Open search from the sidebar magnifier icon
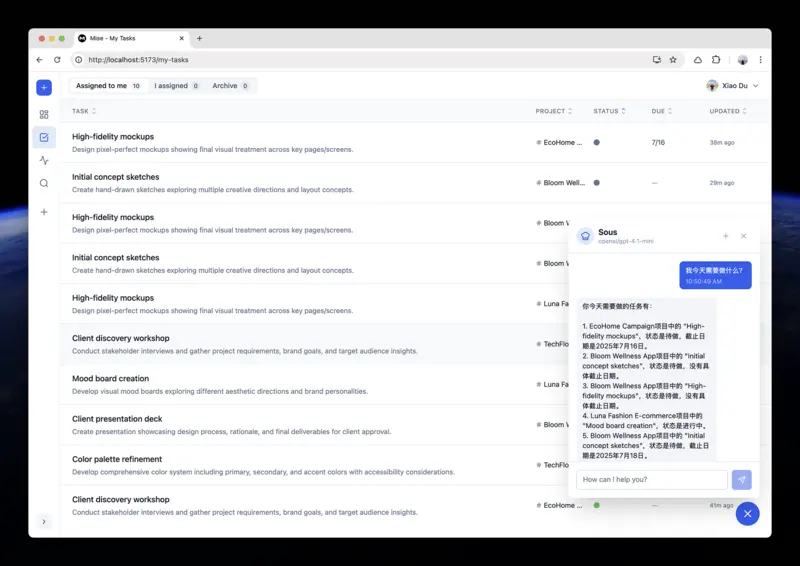 pos(44,183)
